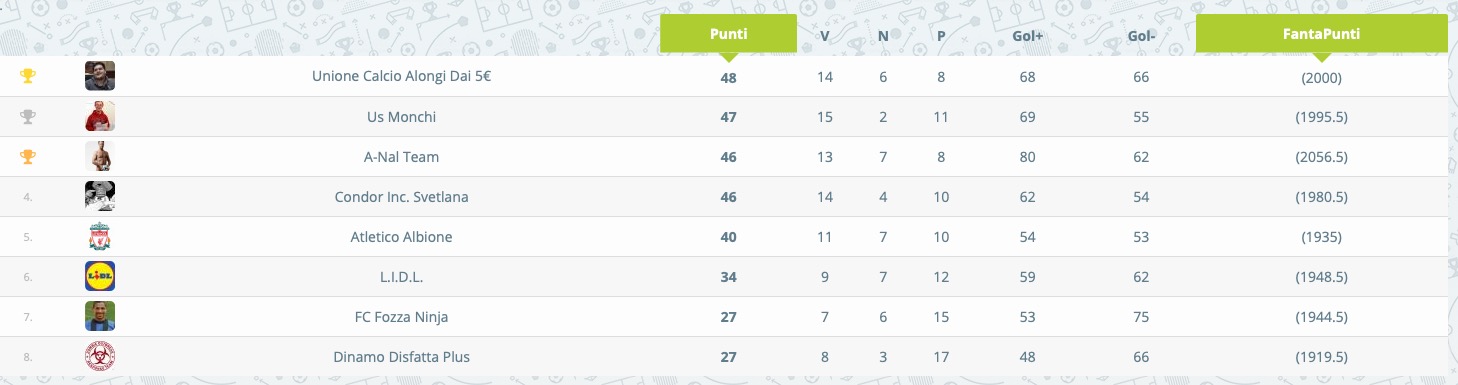
Task: Click the V wins column header
Action: [x=825, y=35]
